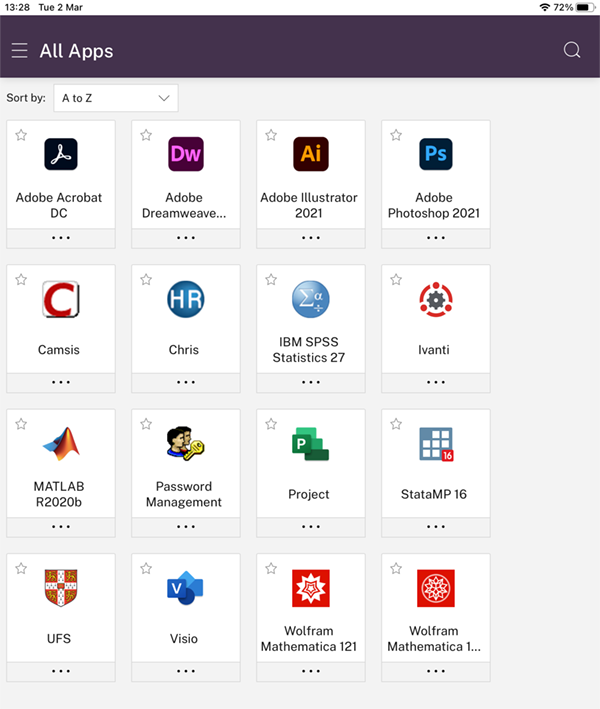This screenshot has width=600, height=709.
Task: Star the Camsis app as favorite
Action: click(x=21, y=279)
